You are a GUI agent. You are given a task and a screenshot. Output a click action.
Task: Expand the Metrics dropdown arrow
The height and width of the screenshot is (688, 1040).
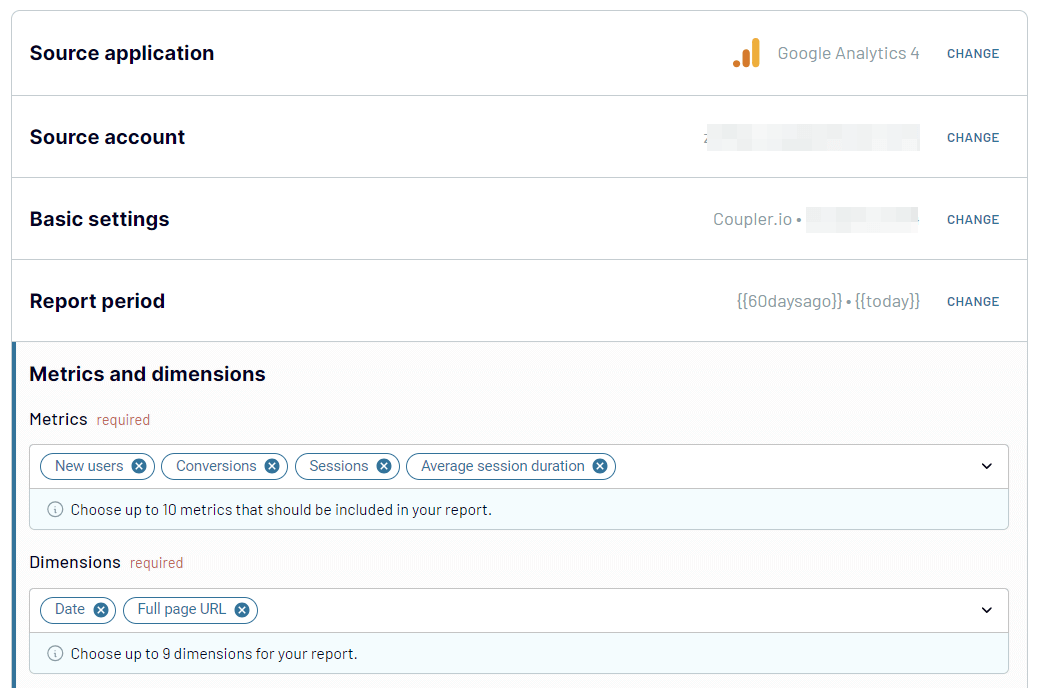click(x=987, y=466)
